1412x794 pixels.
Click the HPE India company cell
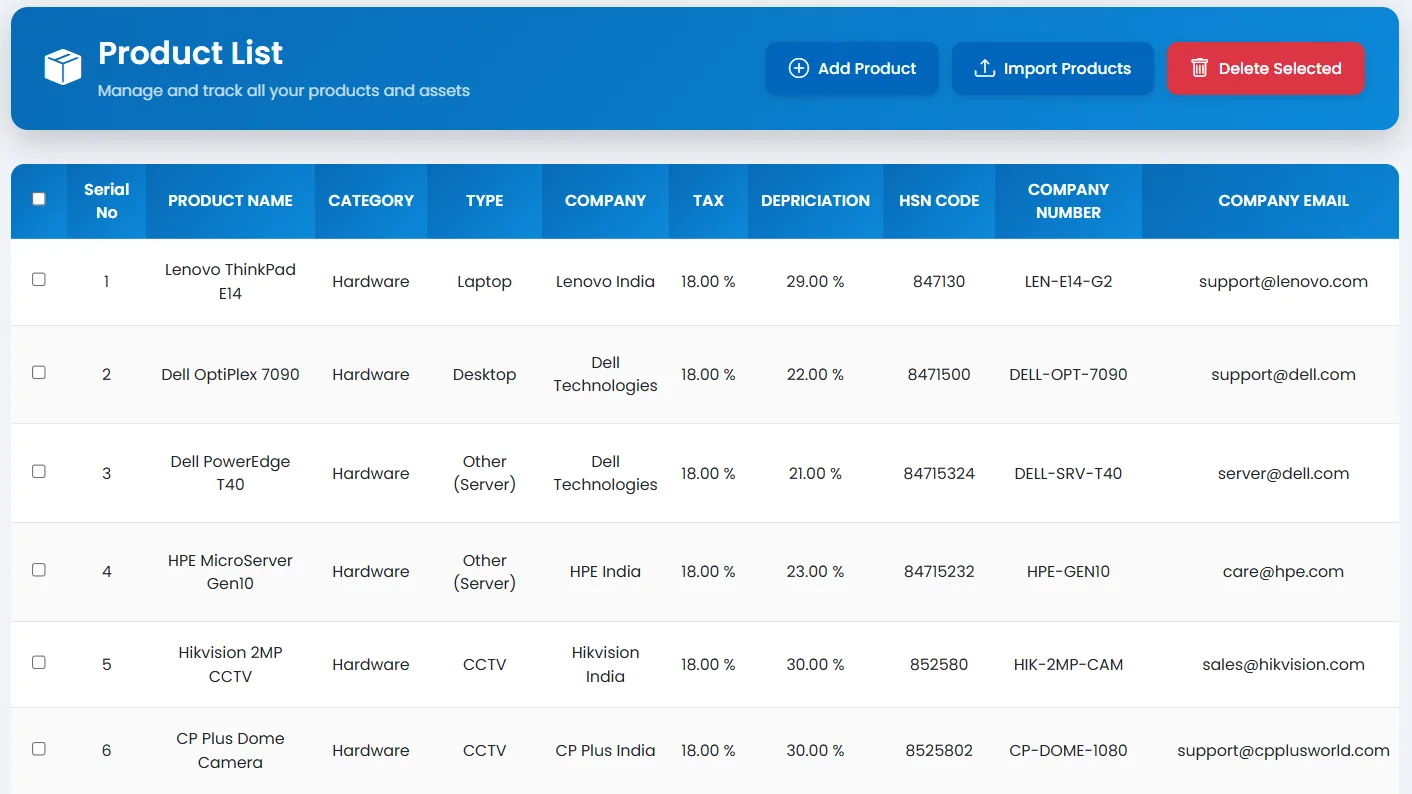coord(605,572)
